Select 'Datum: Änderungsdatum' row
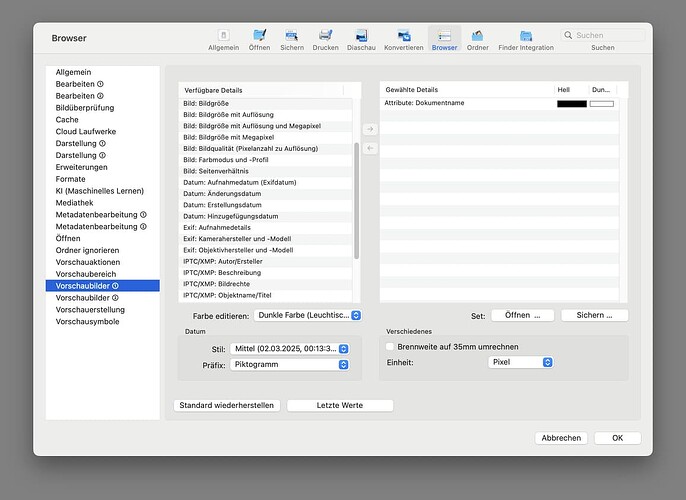The height and width of the screenshot is (500, 686). [x=265, y=194]
